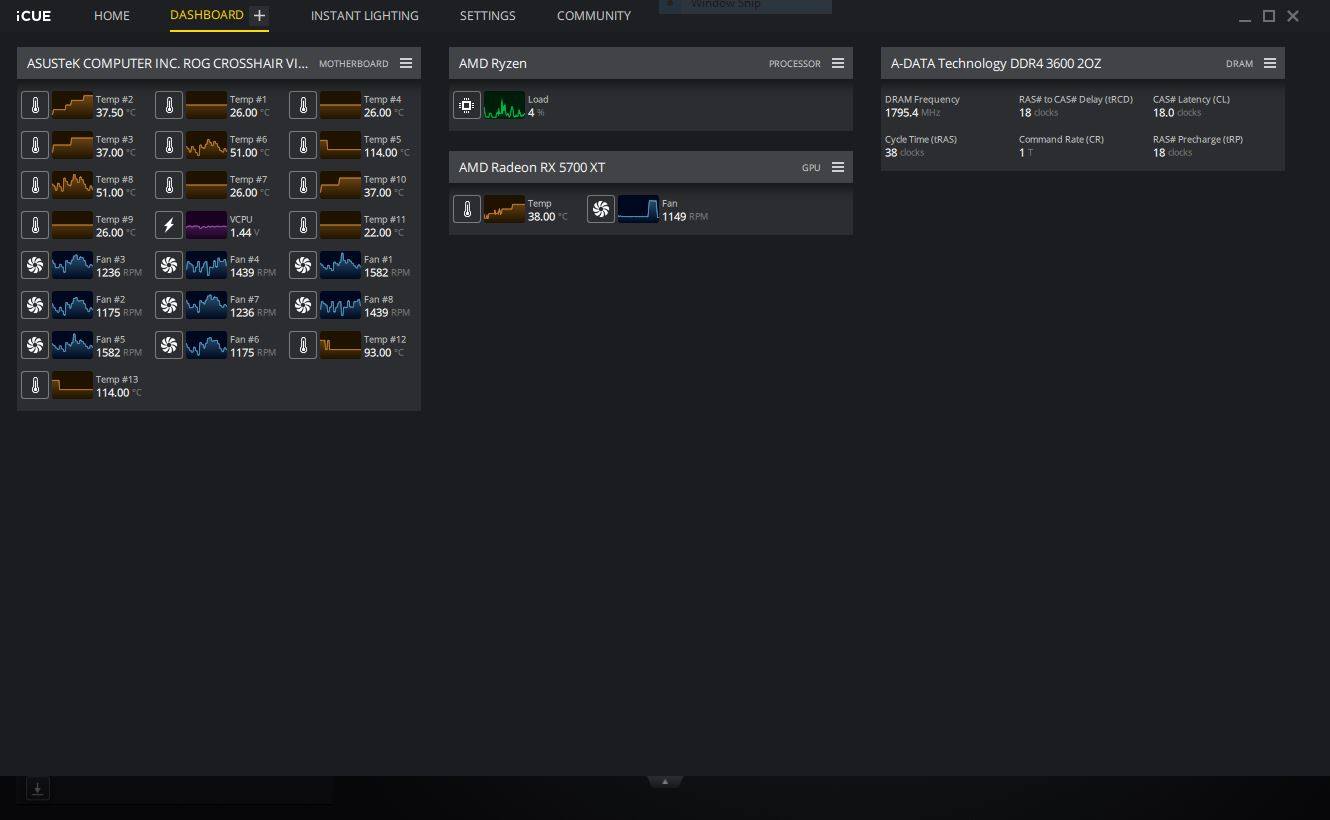Click the Temp #12 thermometer icon

pos(303,345)
